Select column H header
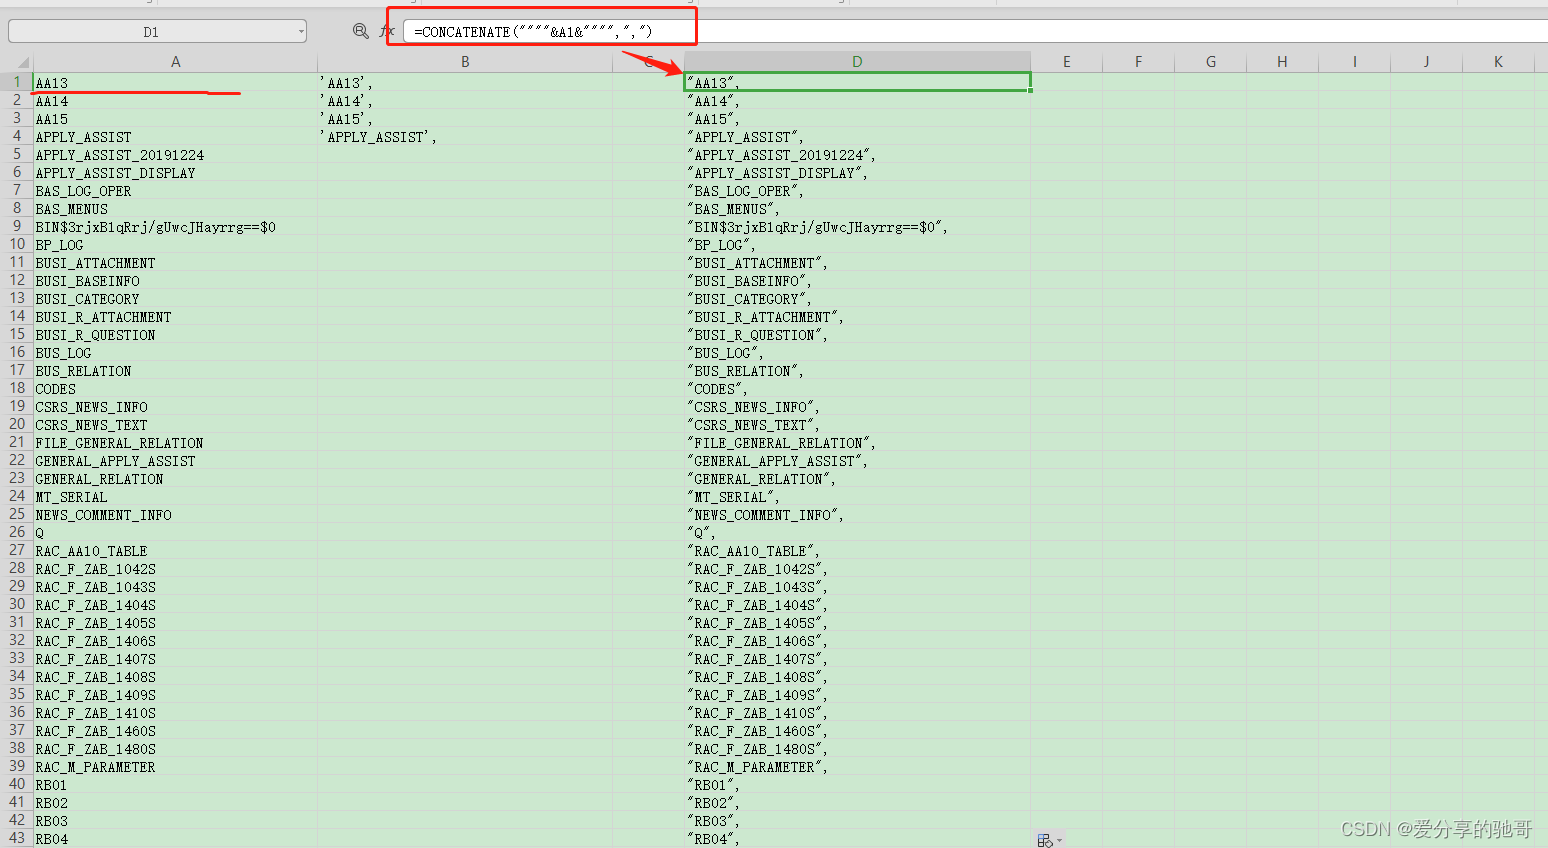 1283,62
